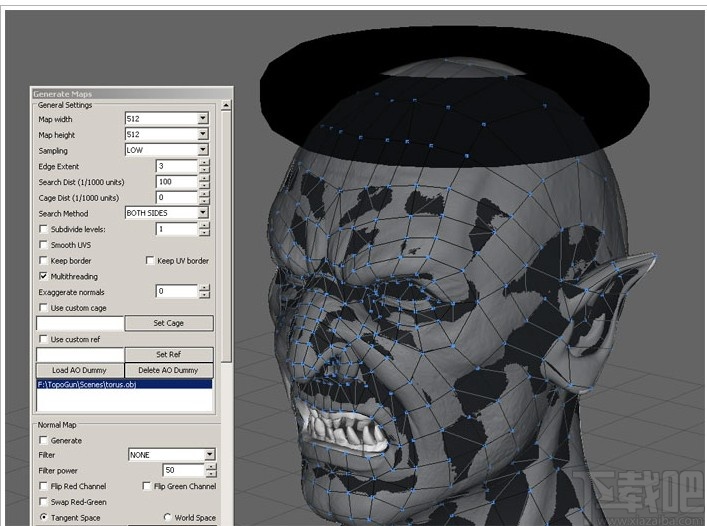Viewport: 707px width, 526px height.
Task: Toggle the Smooth UVS checkbox
Action: [x=43, y=245]
